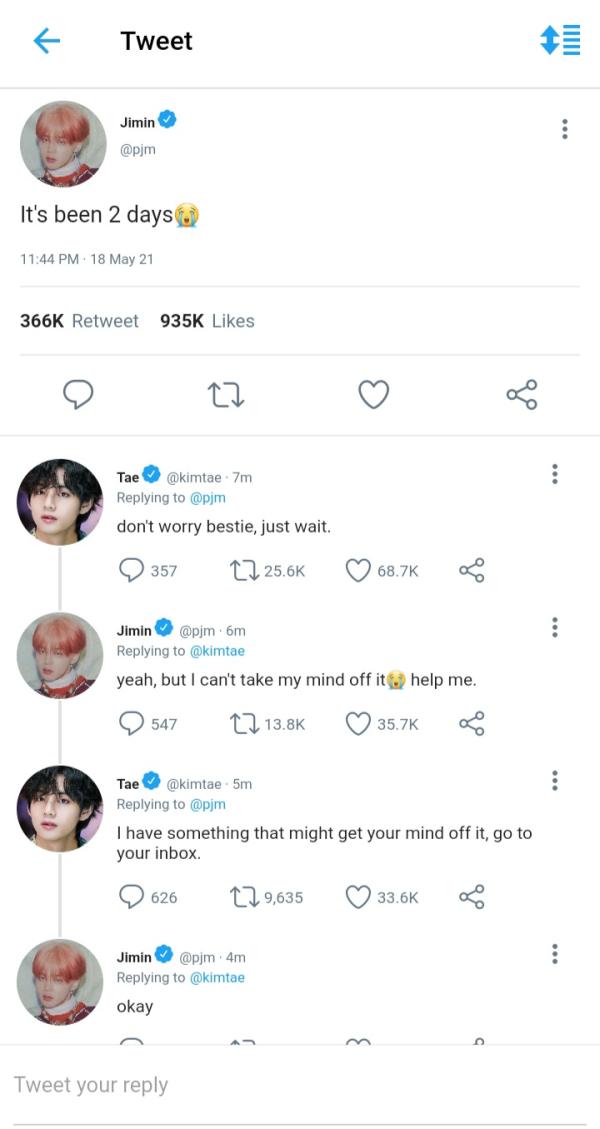This screenshot has height=1129, width=600.
Task: Open the reply sorting icon in header
Action: point(560,40)
